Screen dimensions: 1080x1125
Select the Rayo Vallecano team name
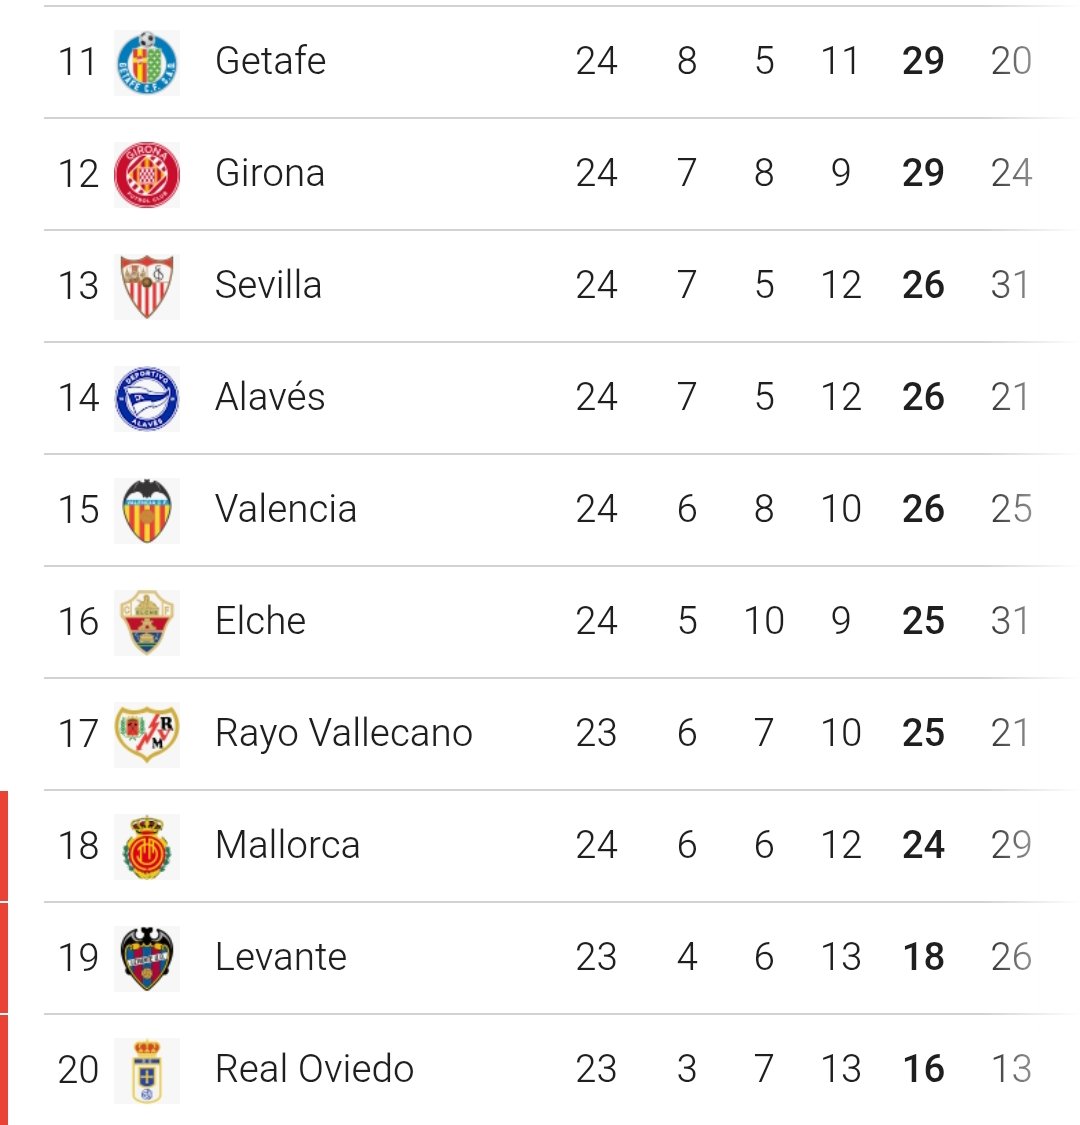point(343,733)
